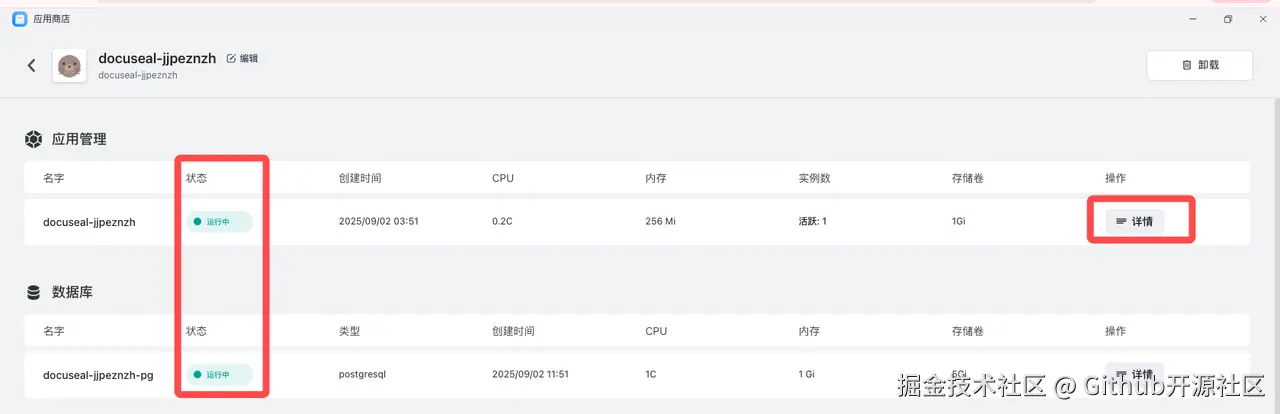
Task: Click the vertical scrollbar on the right
Action: click(x=1275, y=255)
